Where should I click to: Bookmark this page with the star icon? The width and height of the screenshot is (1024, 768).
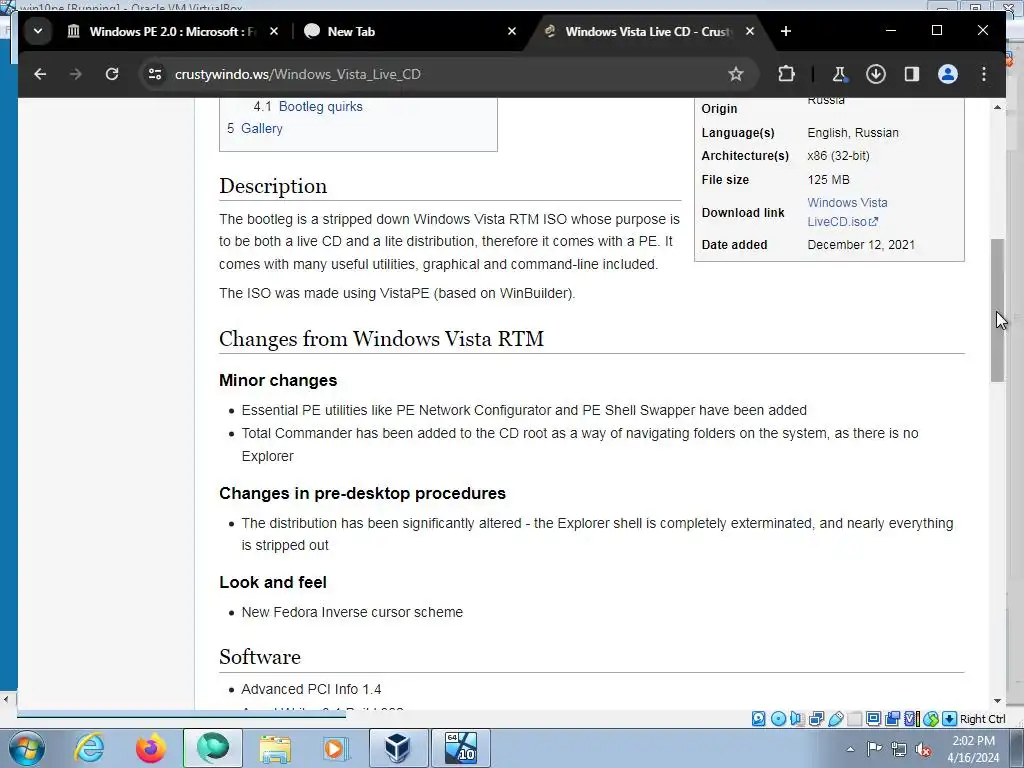point(736,74)
